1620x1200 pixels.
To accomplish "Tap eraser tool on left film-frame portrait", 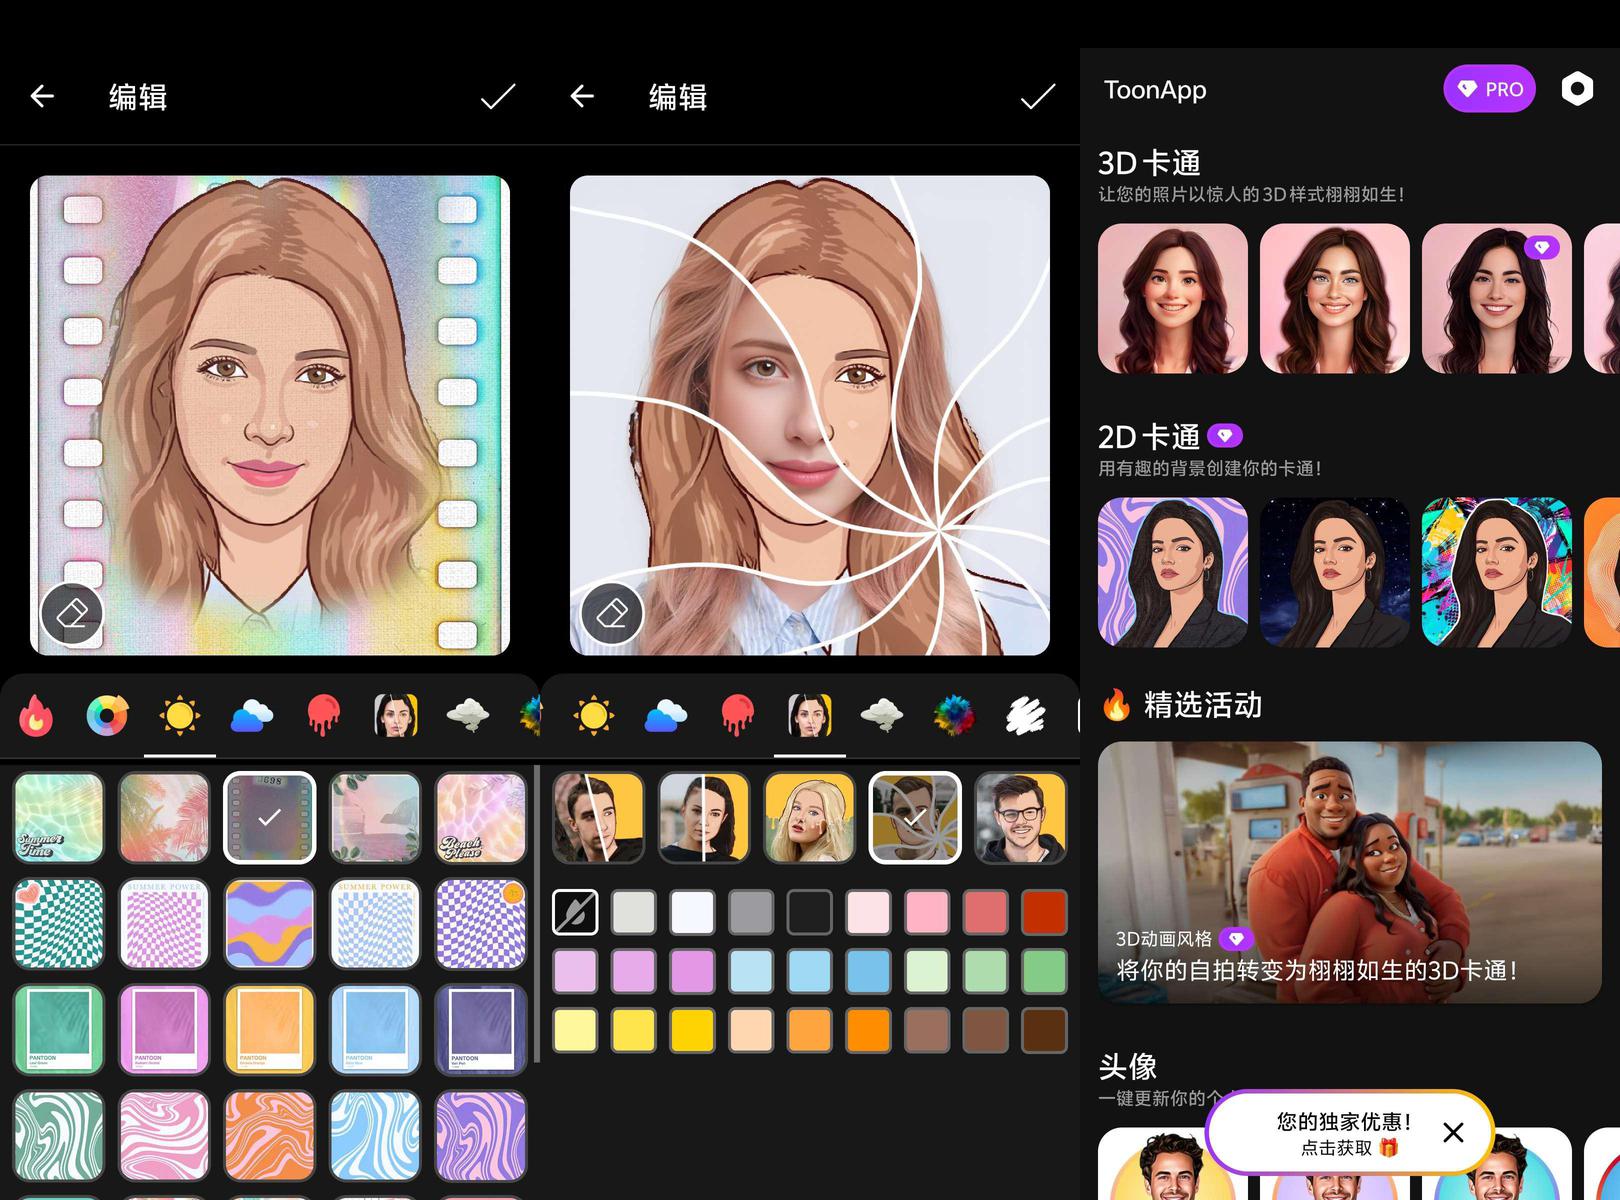I will point(72,613).
